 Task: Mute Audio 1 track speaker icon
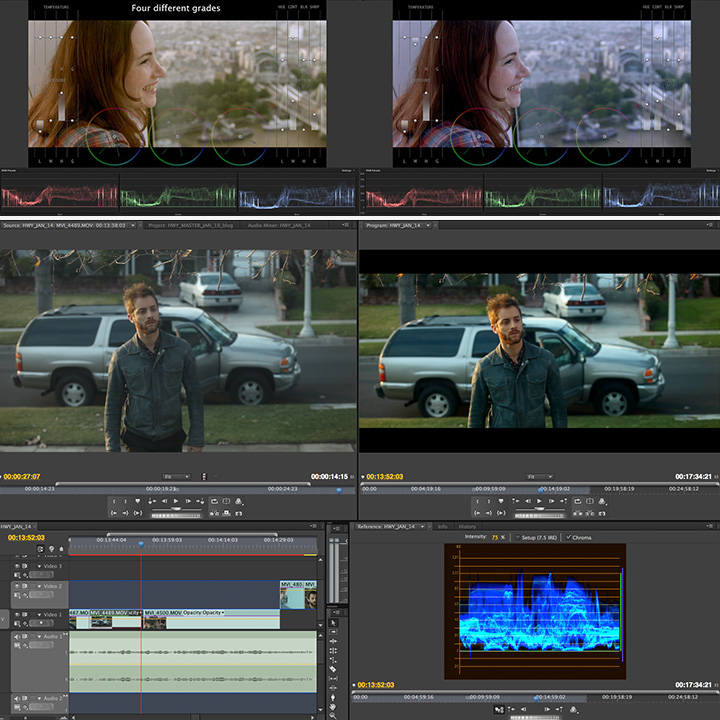click(17, 636)
